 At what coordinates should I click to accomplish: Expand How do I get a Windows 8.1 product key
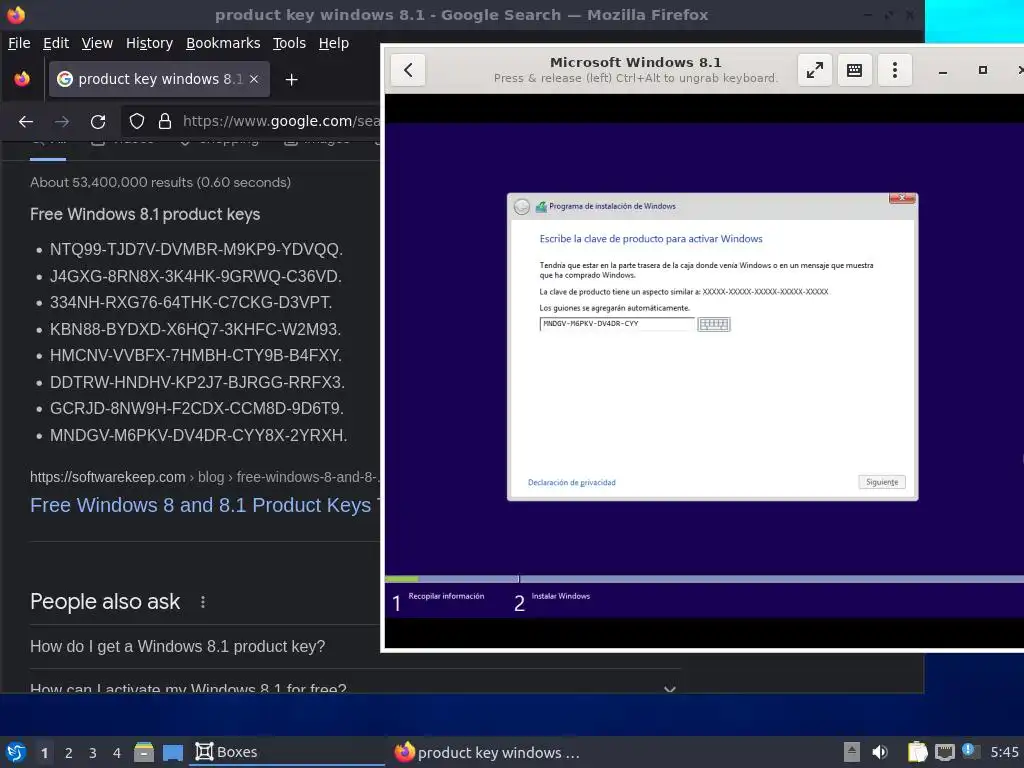tap(178, 647)
